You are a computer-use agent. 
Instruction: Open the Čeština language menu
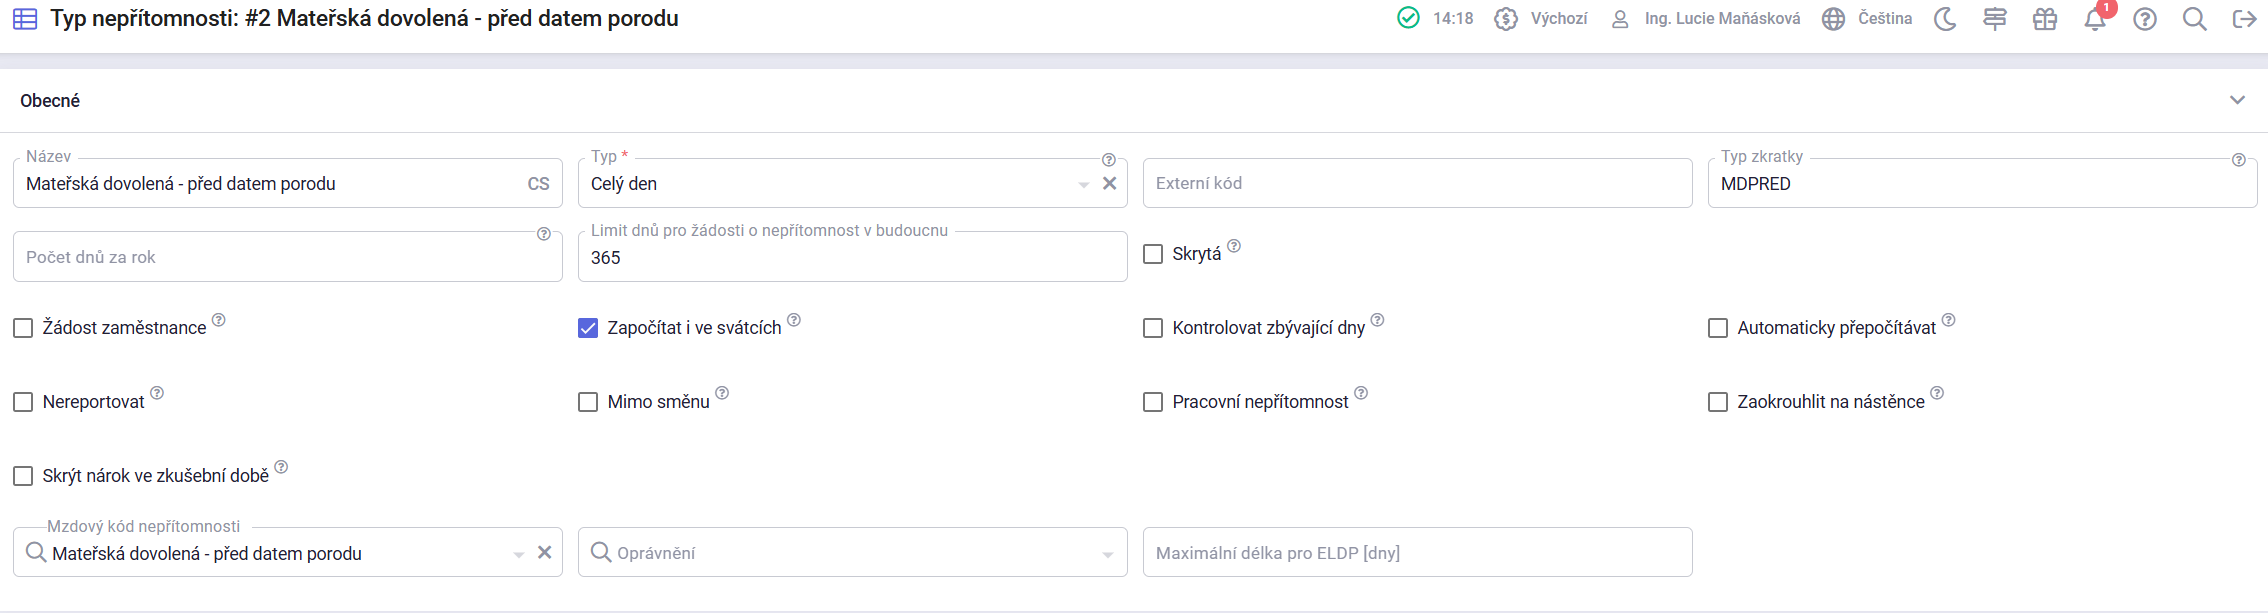pyautogui.click(x=1867, y=19)
